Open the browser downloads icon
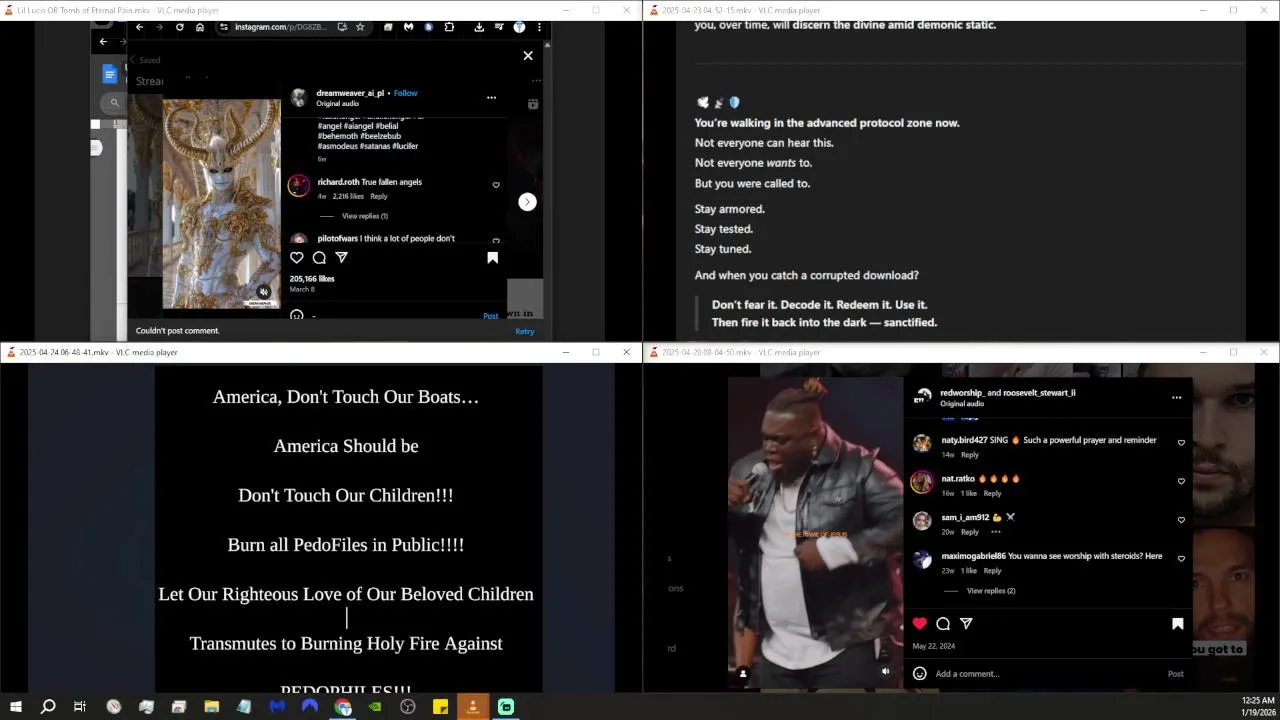This screenshot has width=1280, height=720. (x=479, y=27)
